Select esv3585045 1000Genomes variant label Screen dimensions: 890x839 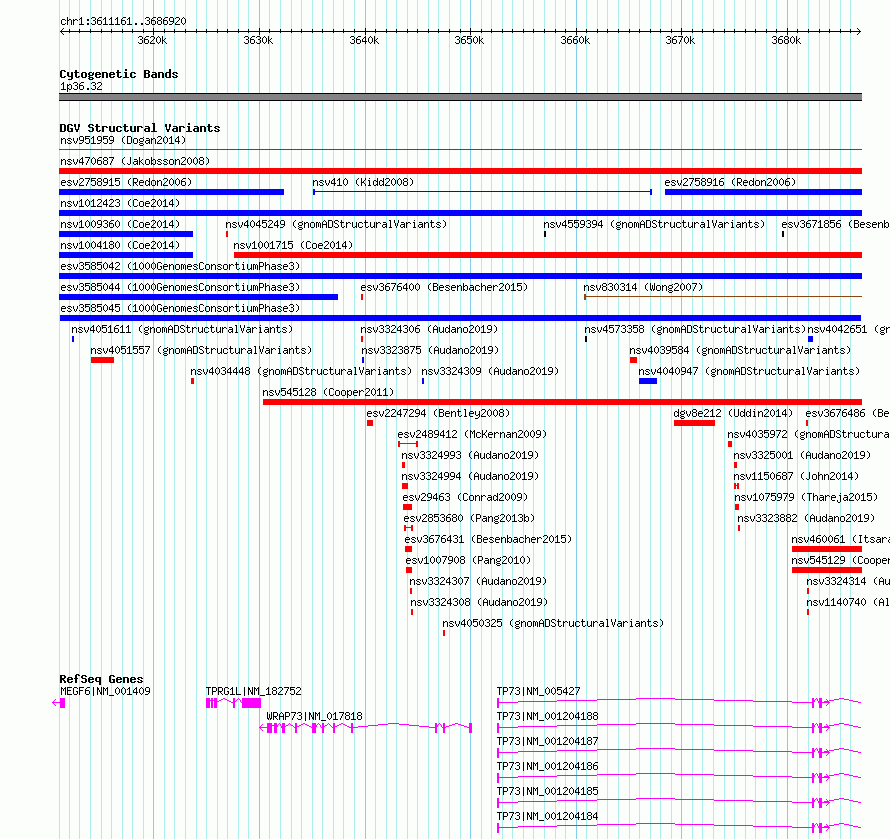coord(180,308)
